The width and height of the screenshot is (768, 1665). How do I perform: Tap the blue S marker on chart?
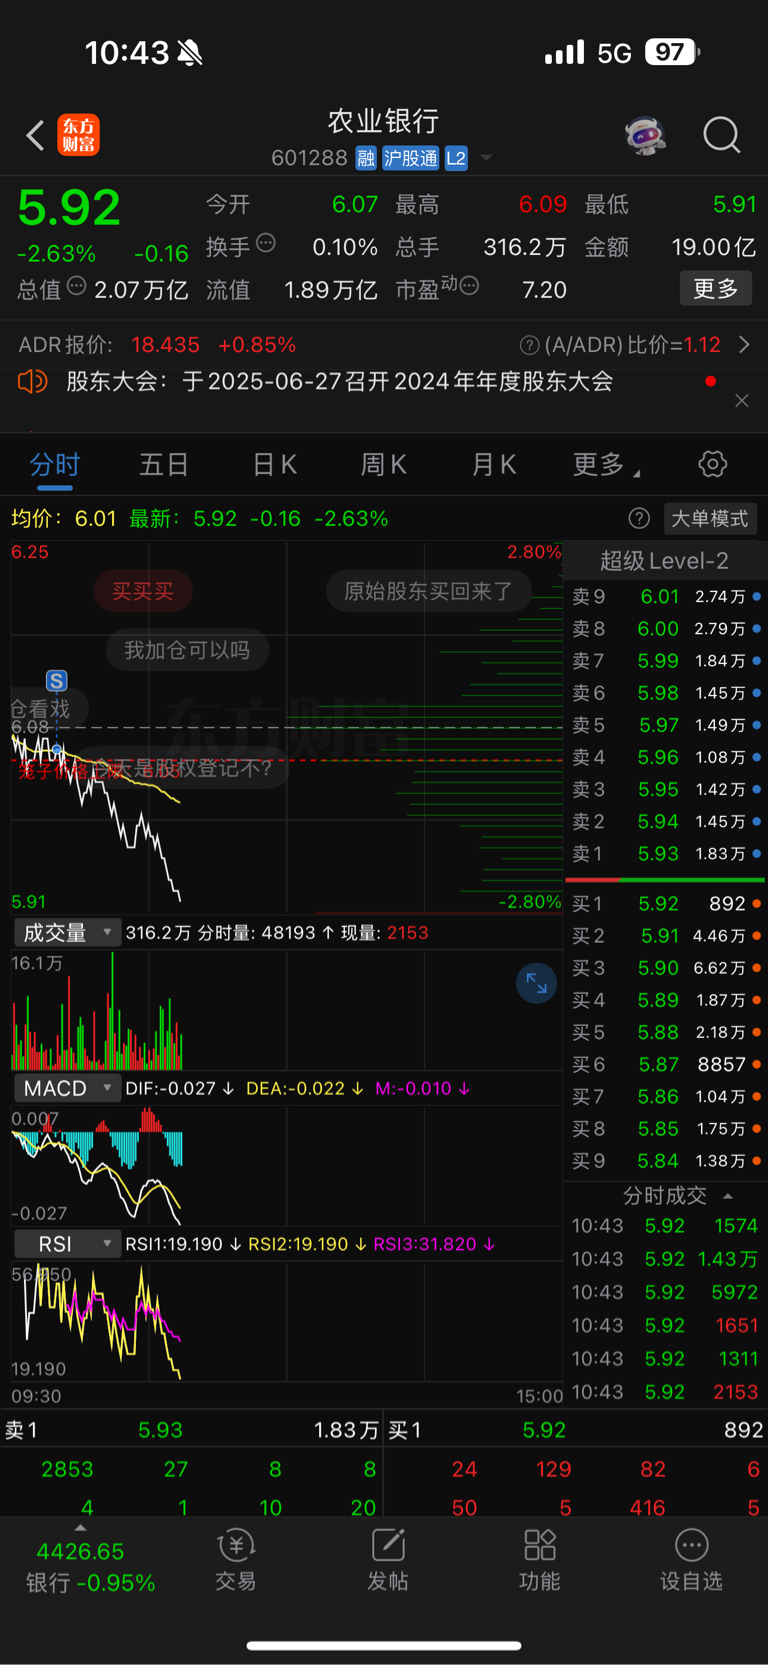coord(56,681)
